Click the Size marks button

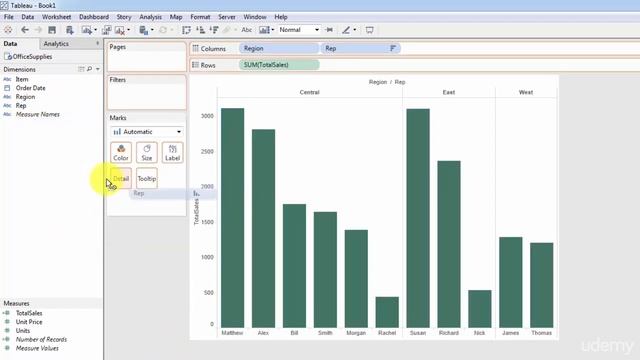tap(147, 153)
